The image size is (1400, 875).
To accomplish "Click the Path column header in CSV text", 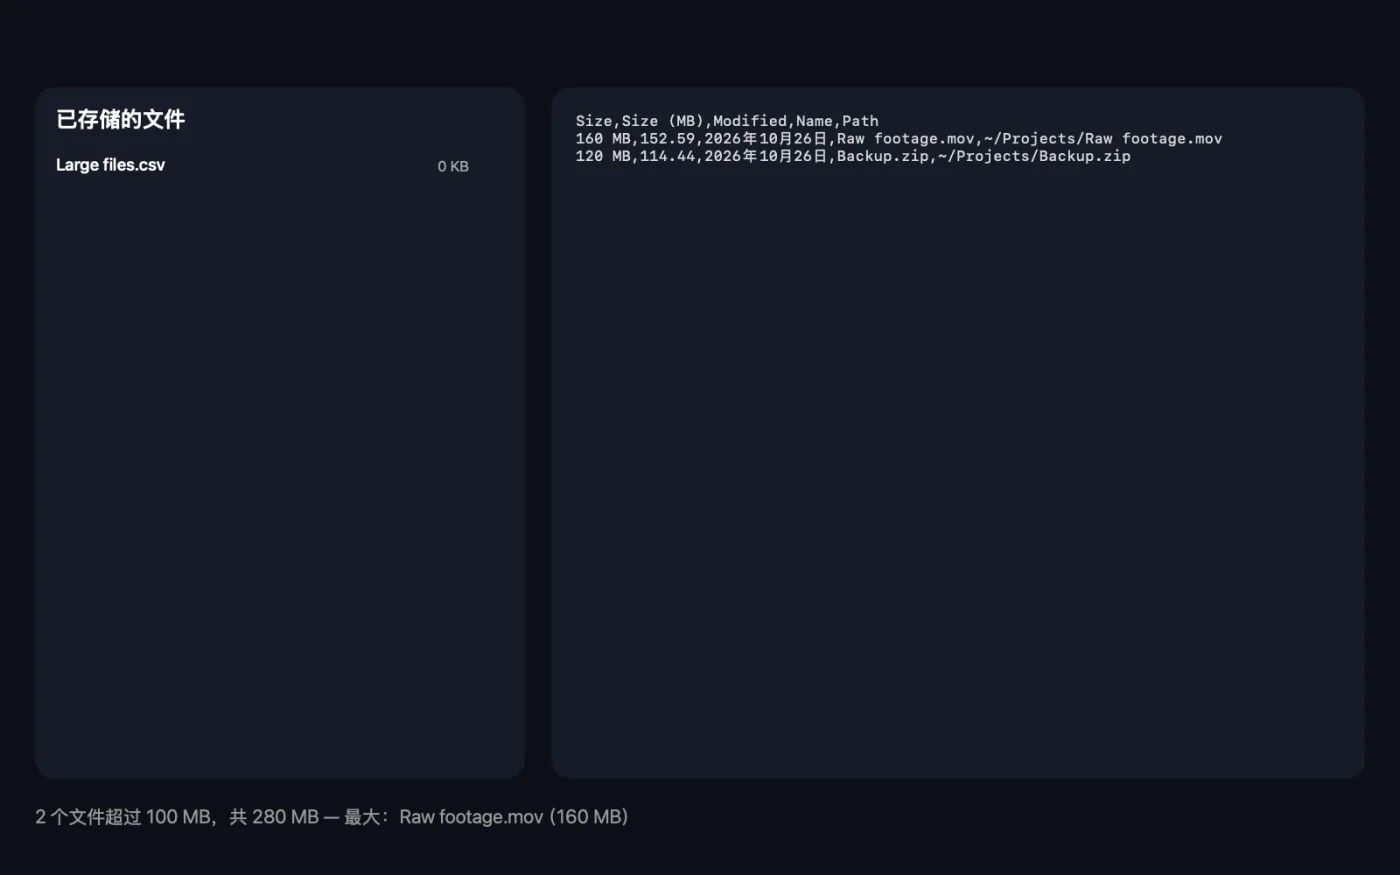I will 860,121.
